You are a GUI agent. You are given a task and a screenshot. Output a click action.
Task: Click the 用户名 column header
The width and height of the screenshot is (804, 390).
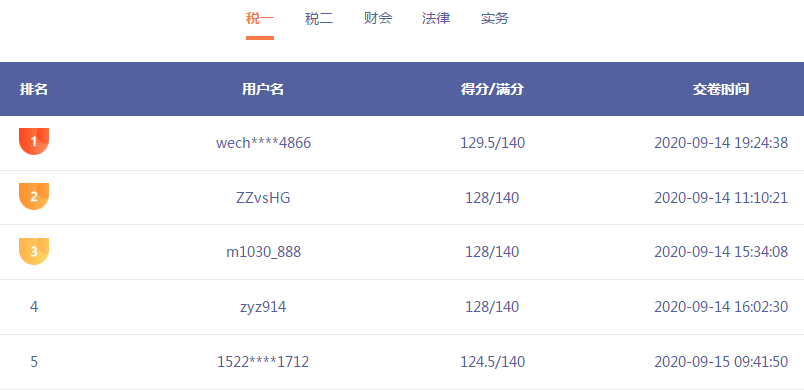tap(263, 89)
